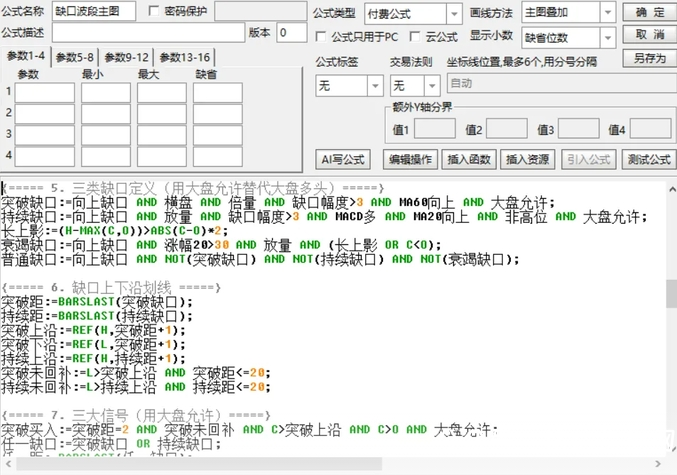Click the 公式描述 input field

149,32
